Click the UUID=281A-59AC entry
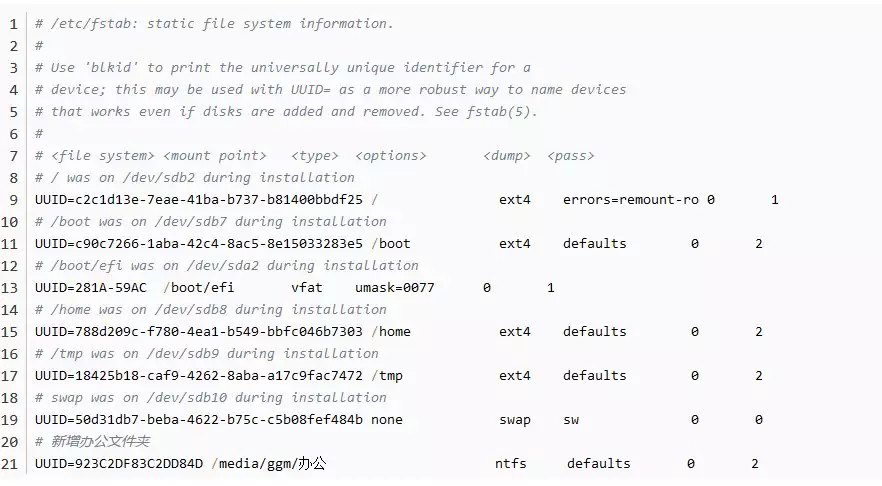The height and width of the screenshot is (486, 882). click(91, 287)
